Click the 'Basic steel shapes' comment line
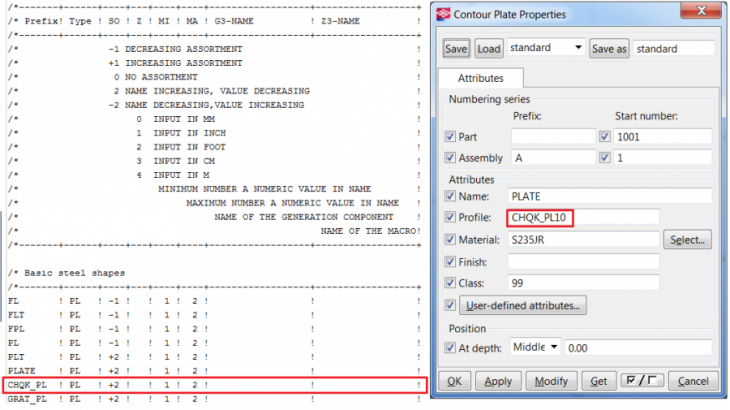 point(67,273)
